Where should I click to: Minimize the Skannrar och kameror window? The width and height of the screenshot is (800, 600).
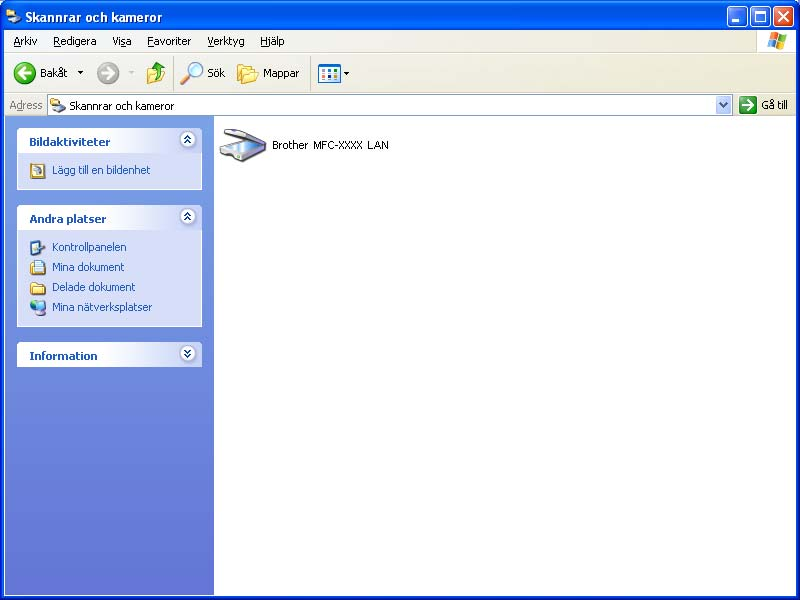coord(737,17)
